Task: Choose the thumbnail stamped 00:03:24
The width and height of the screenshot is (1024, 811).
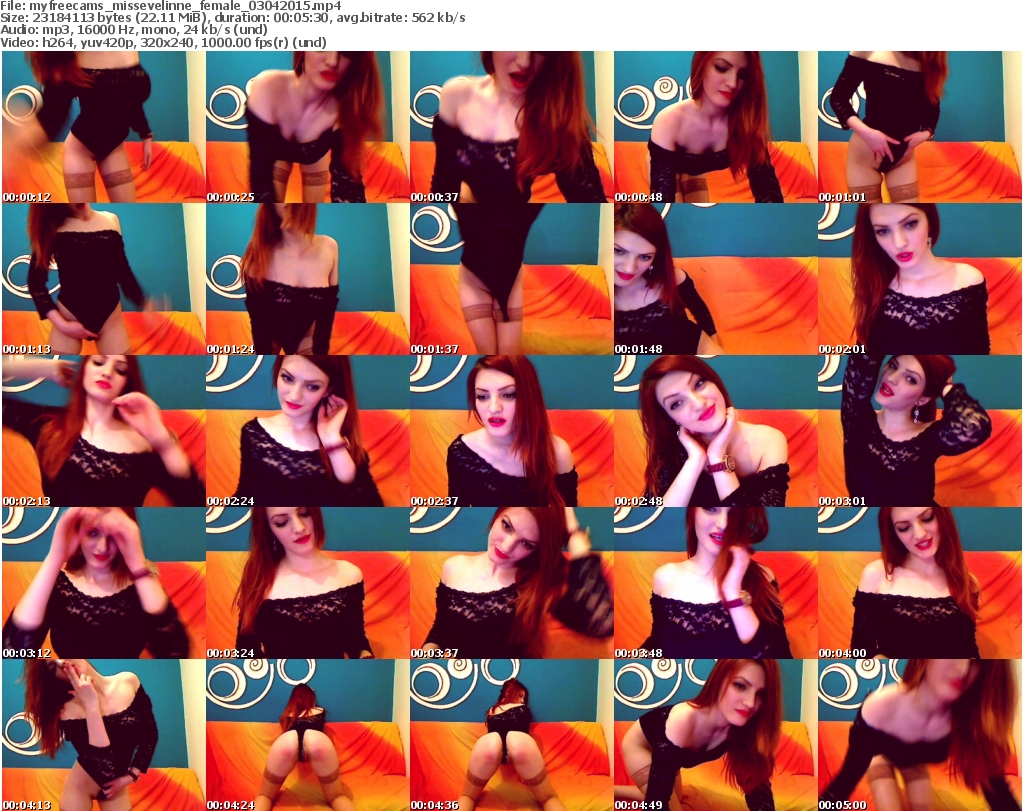Action: 308,583
